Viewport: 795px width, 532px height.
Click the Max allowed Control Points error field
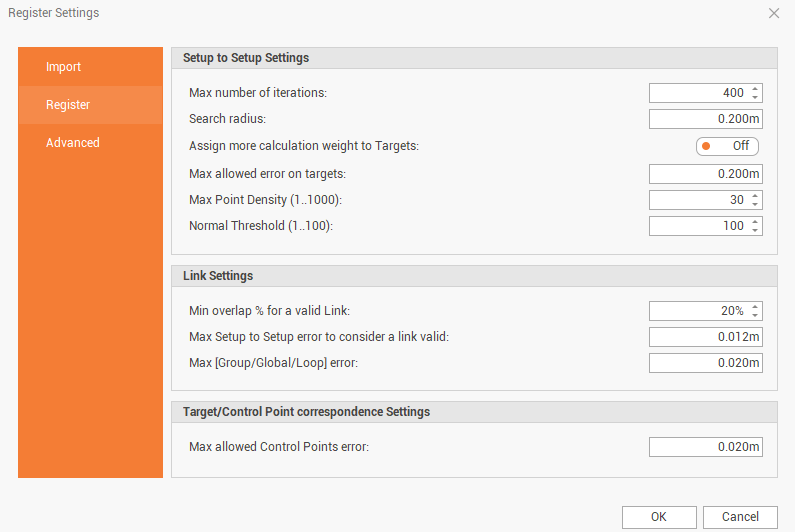[705, 447]
